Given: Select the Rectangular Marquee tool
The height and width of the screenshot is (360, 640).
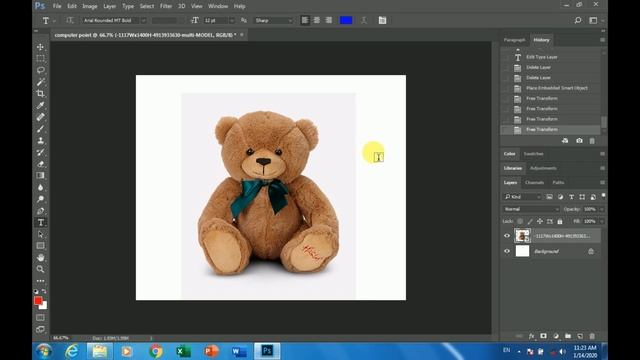Looking at the screenshot, I should [40, 58].
